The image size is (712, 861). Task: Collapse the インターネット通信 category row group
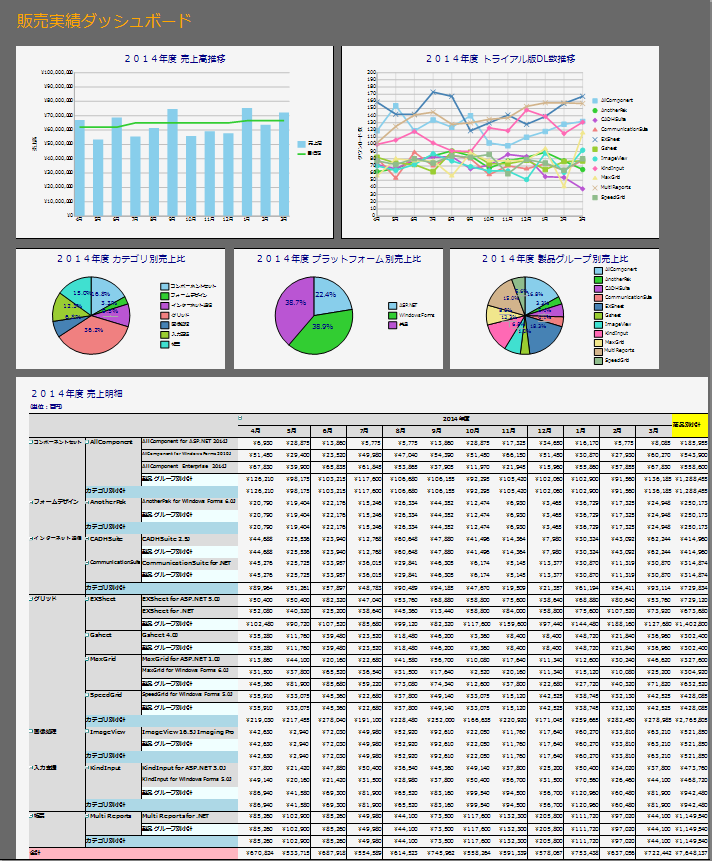point(31,538)
